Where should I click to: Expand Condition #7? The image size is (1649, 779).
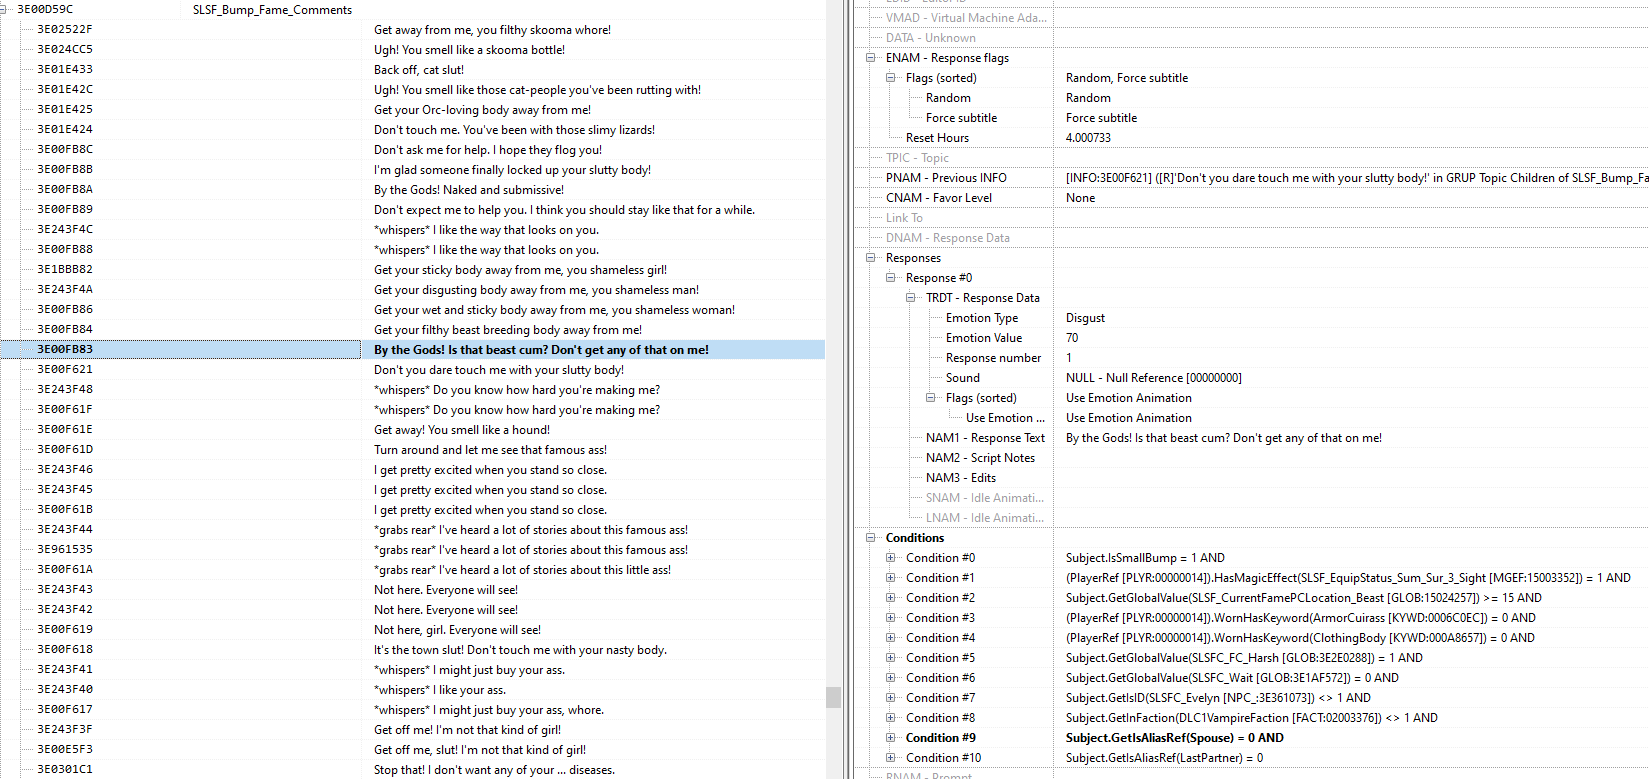coord(891,698)
